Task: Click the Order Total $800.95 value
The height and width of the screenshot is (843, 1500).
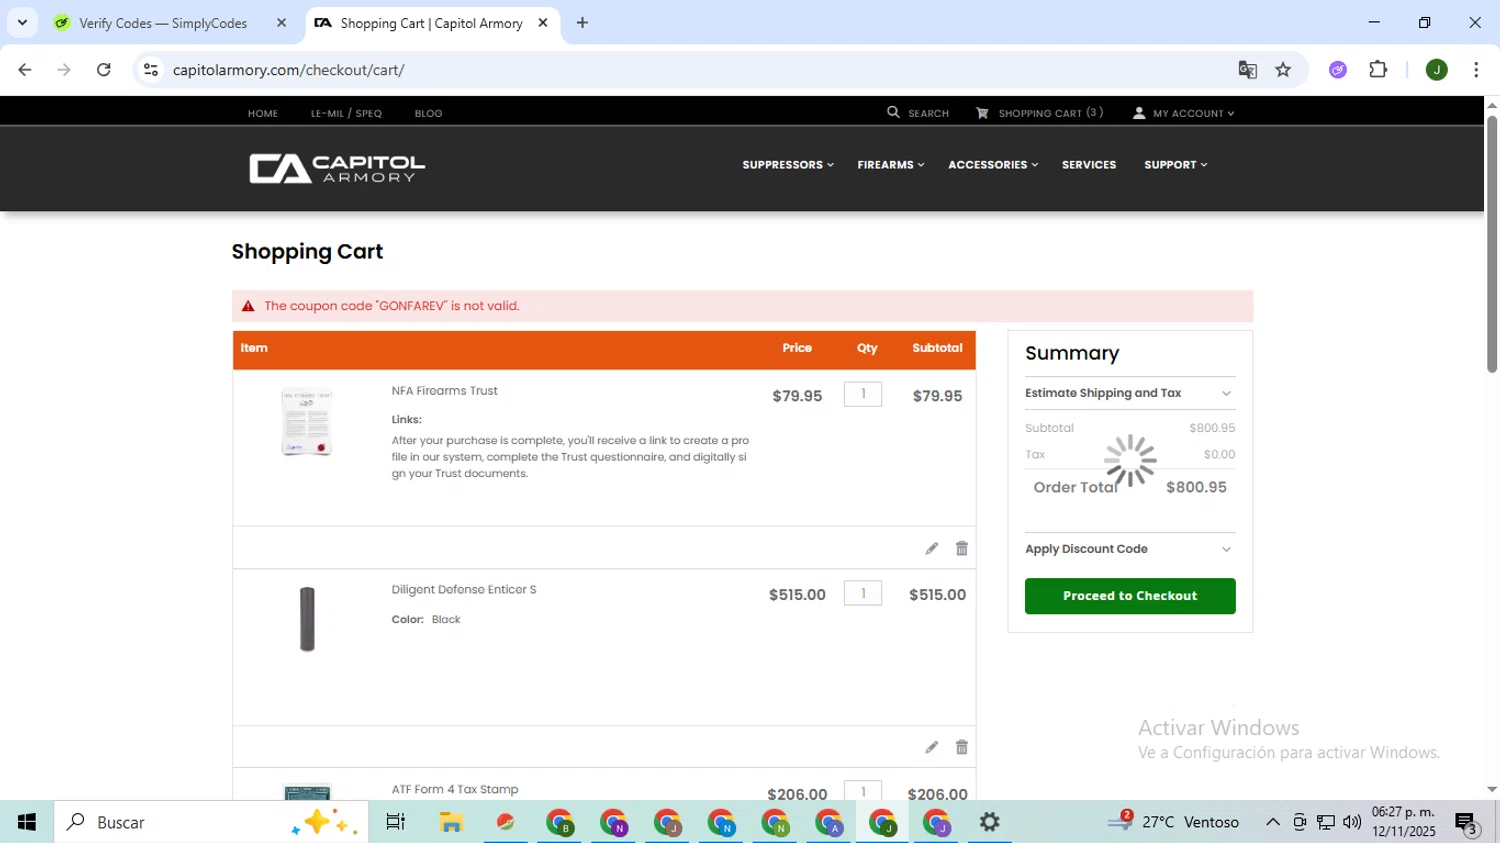Action: [1196, 487]
